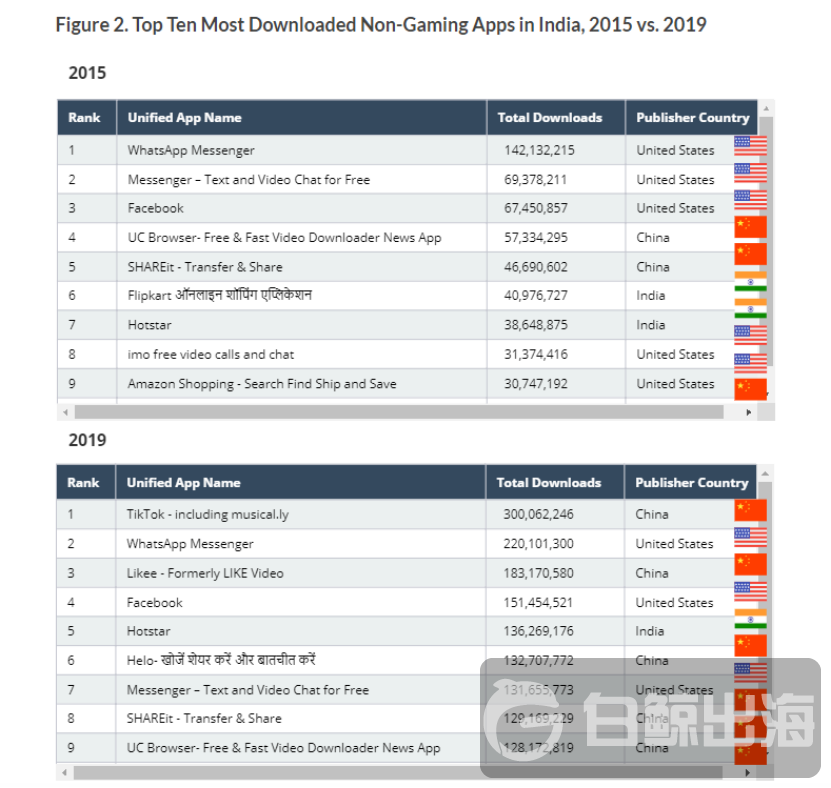This screenshot has height=788, width=831.
Task: Select 'SHAREit - Transfer & Share' in the 2015 table
Action: [205, 267]
